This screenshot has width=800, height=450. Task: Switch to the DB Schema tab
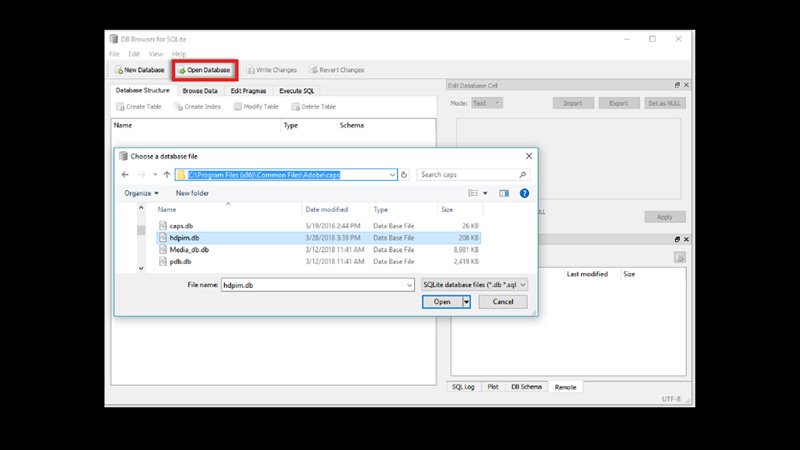(527, 387)
